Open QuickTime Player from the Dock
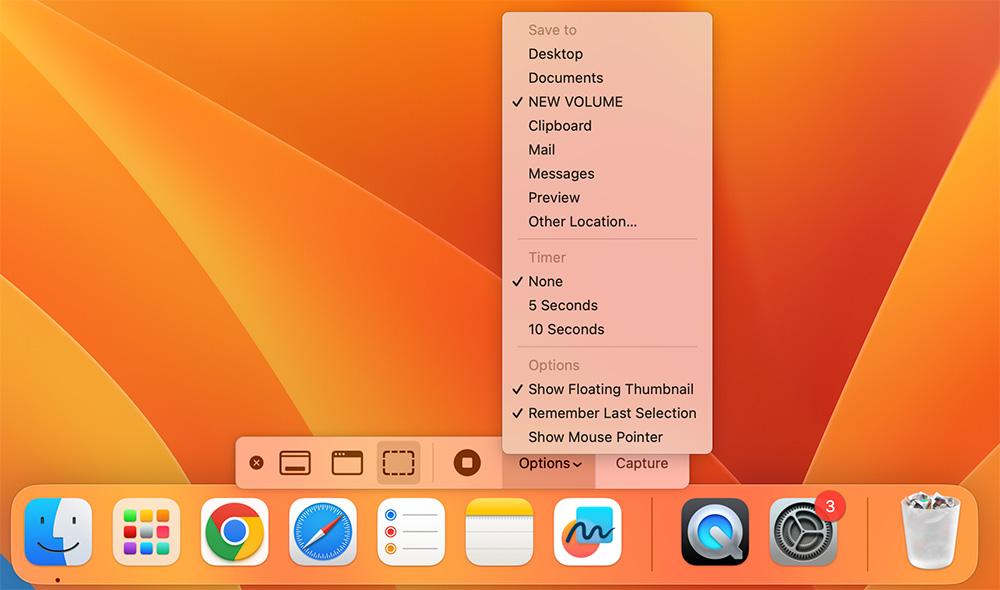 (x=715, y=532)
